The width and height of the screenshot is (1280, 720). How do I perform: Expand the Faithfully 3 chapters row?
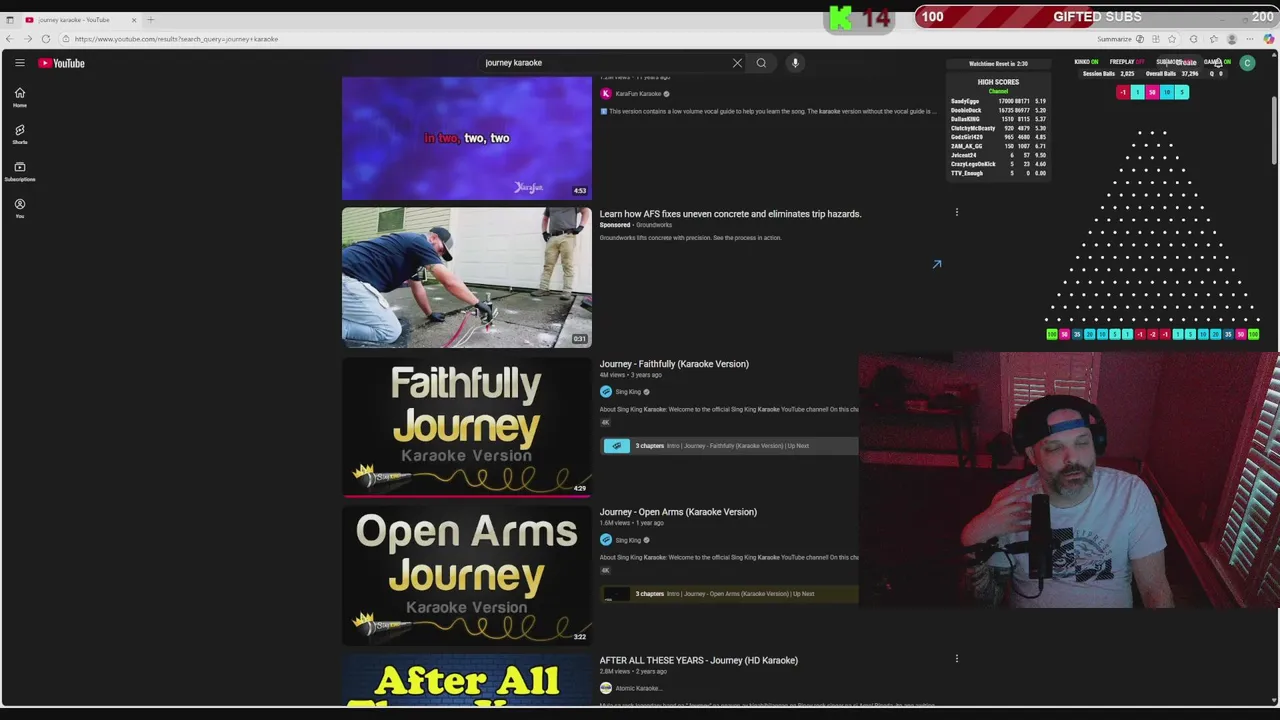point(729,446)
